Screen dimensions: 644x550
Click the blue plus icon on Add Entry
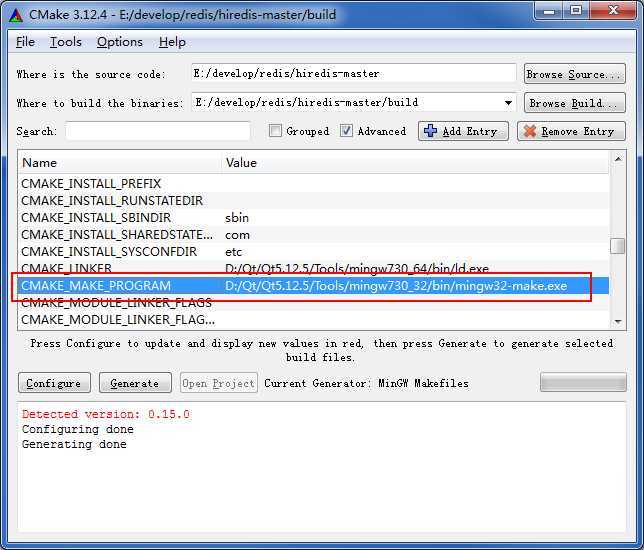coord(430,131)
